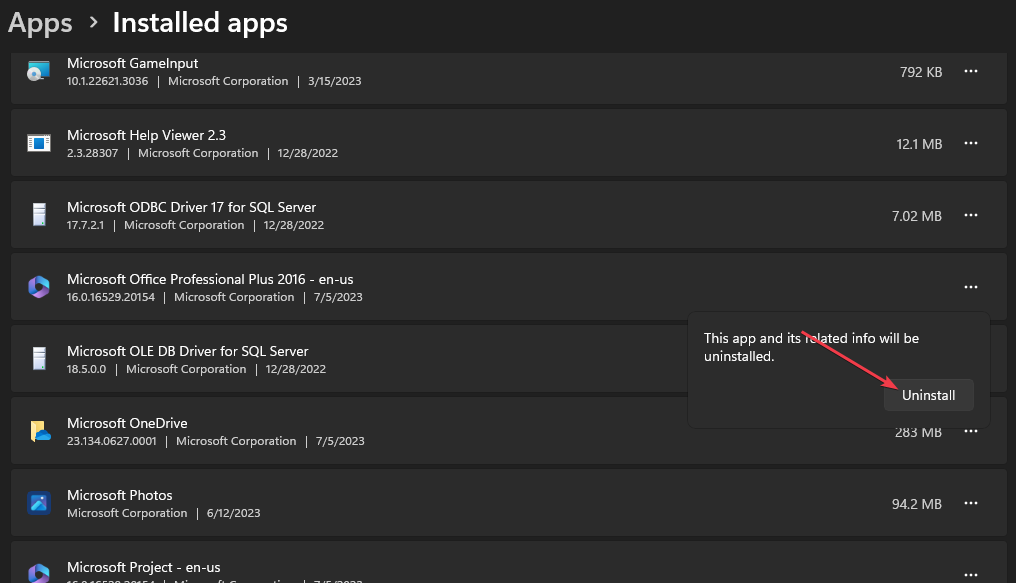
Task: Select the Microsoft Project - en-us name
Action: pyautogui.click(x=143, y=567)
